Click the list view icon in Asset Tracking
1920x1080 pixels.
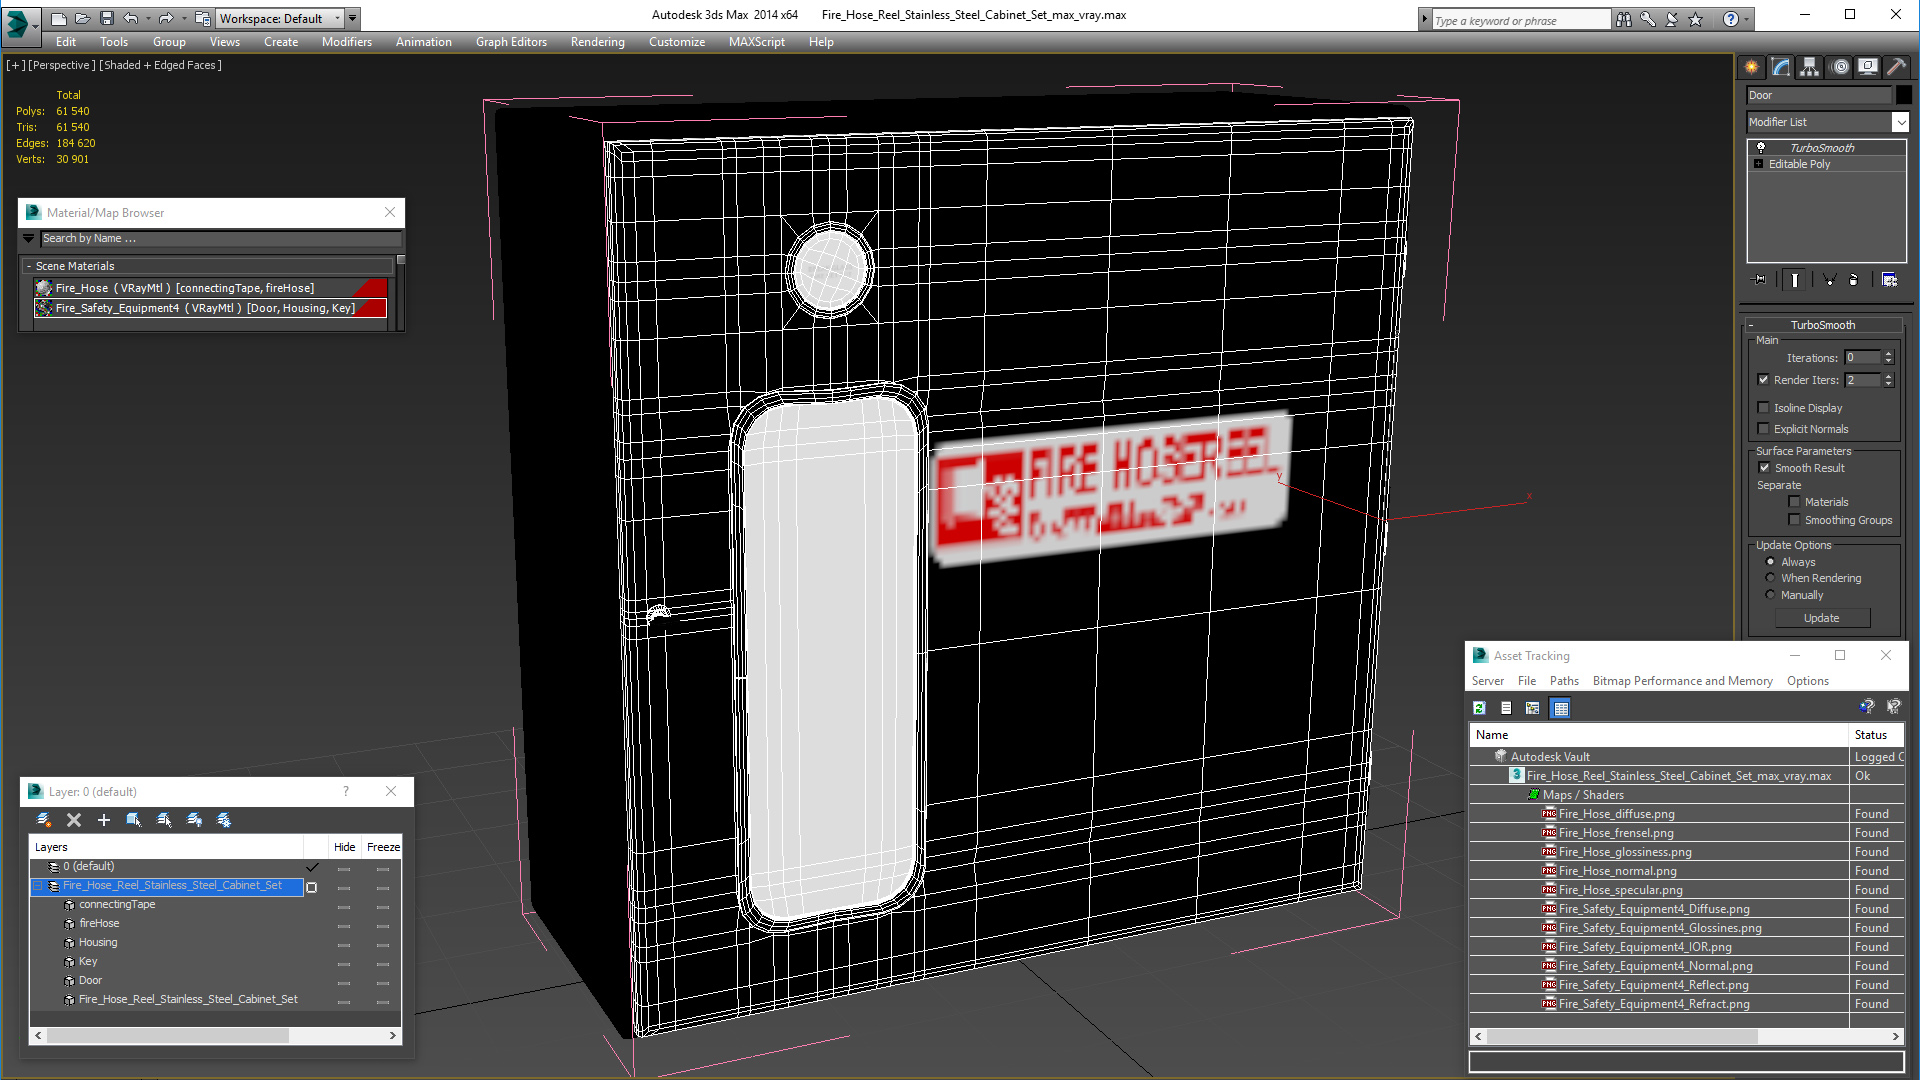tap(1506, 708)
